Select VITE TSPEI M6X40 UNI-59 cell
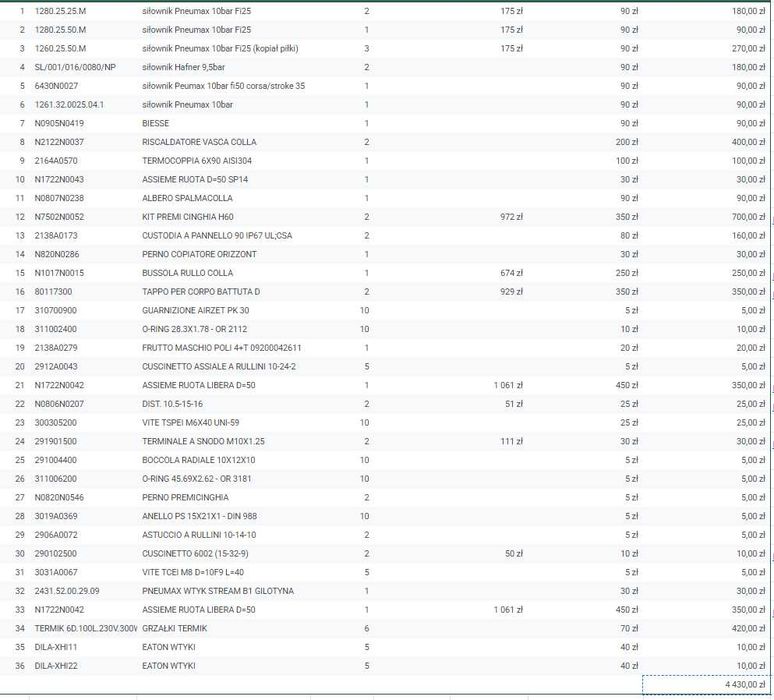The image size is (774, 700). [191, 423]
